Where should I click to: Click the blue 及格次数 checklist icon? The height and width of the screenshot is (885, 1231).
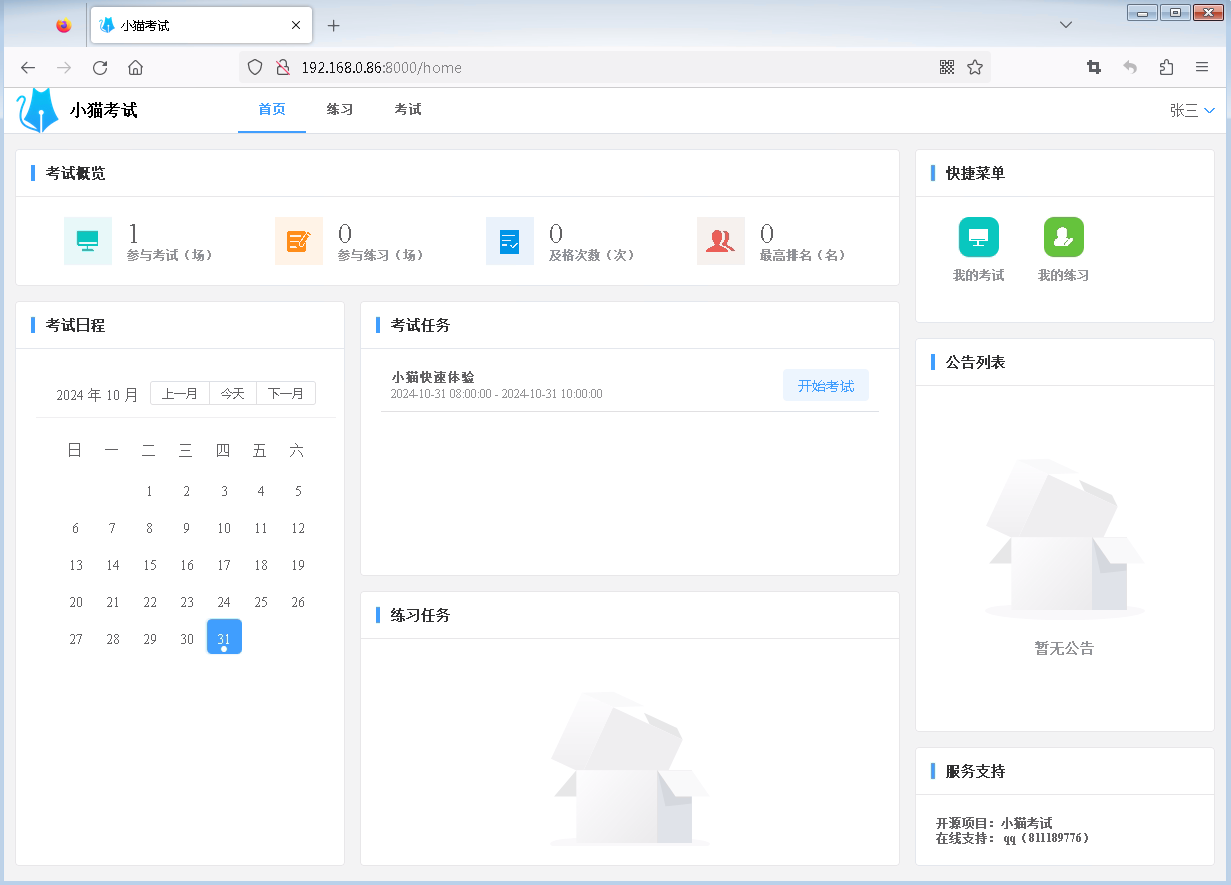[510, 240]
